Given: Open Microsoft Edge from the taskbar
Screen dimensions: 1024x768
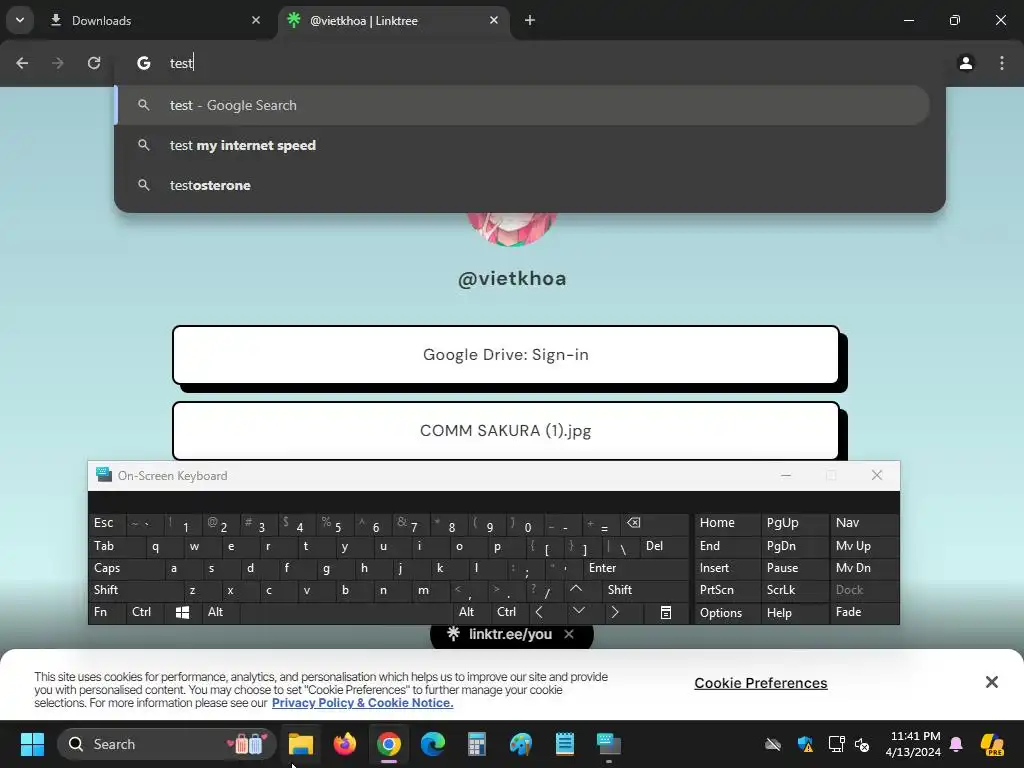Looking at the screenshot, I should [432, 744].
